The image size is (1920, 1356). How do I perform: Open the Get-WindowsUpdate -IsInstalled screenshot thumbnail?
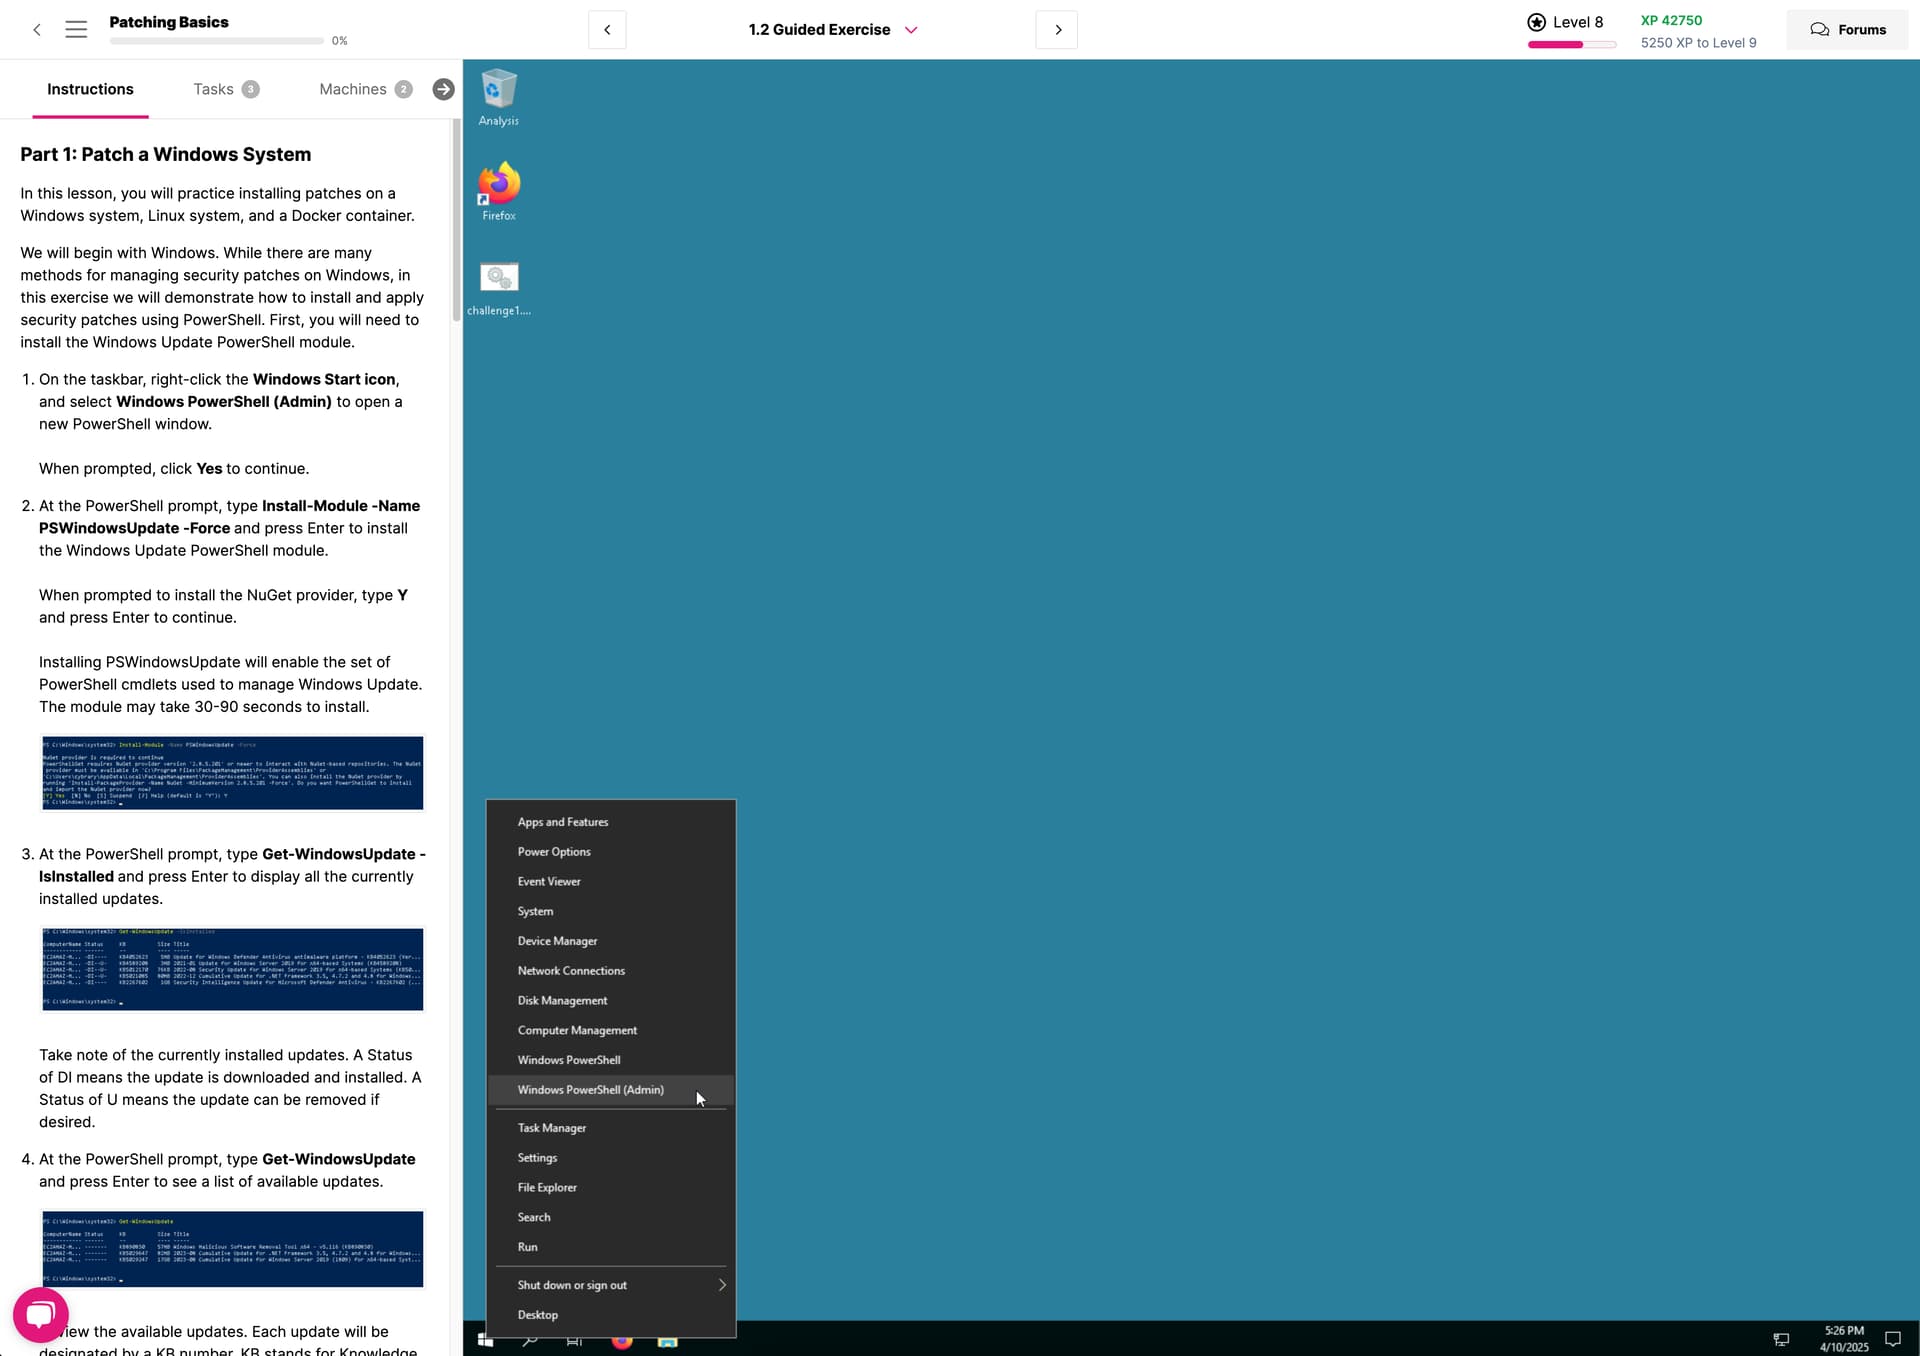pos(232,969)
